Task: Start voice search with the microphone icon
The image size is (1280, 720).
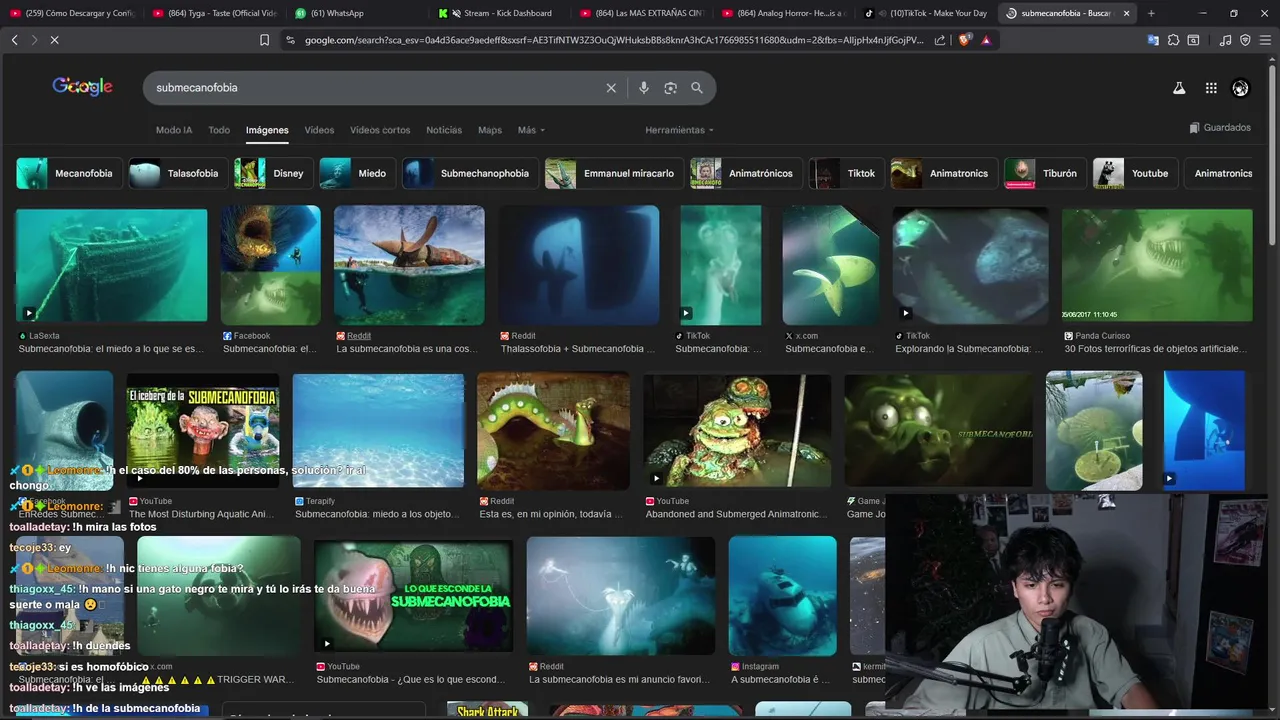Action: coord(643,88)
